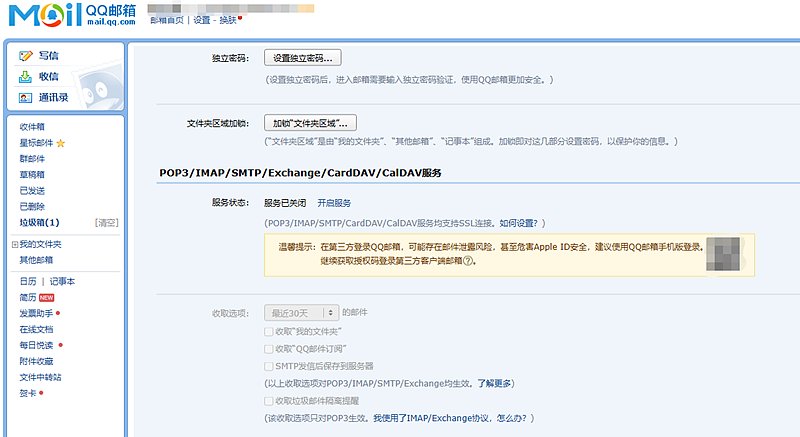Screen dimensions: 800x437
Task: Go to 草稿箱 folder
Action: point(32,174)
